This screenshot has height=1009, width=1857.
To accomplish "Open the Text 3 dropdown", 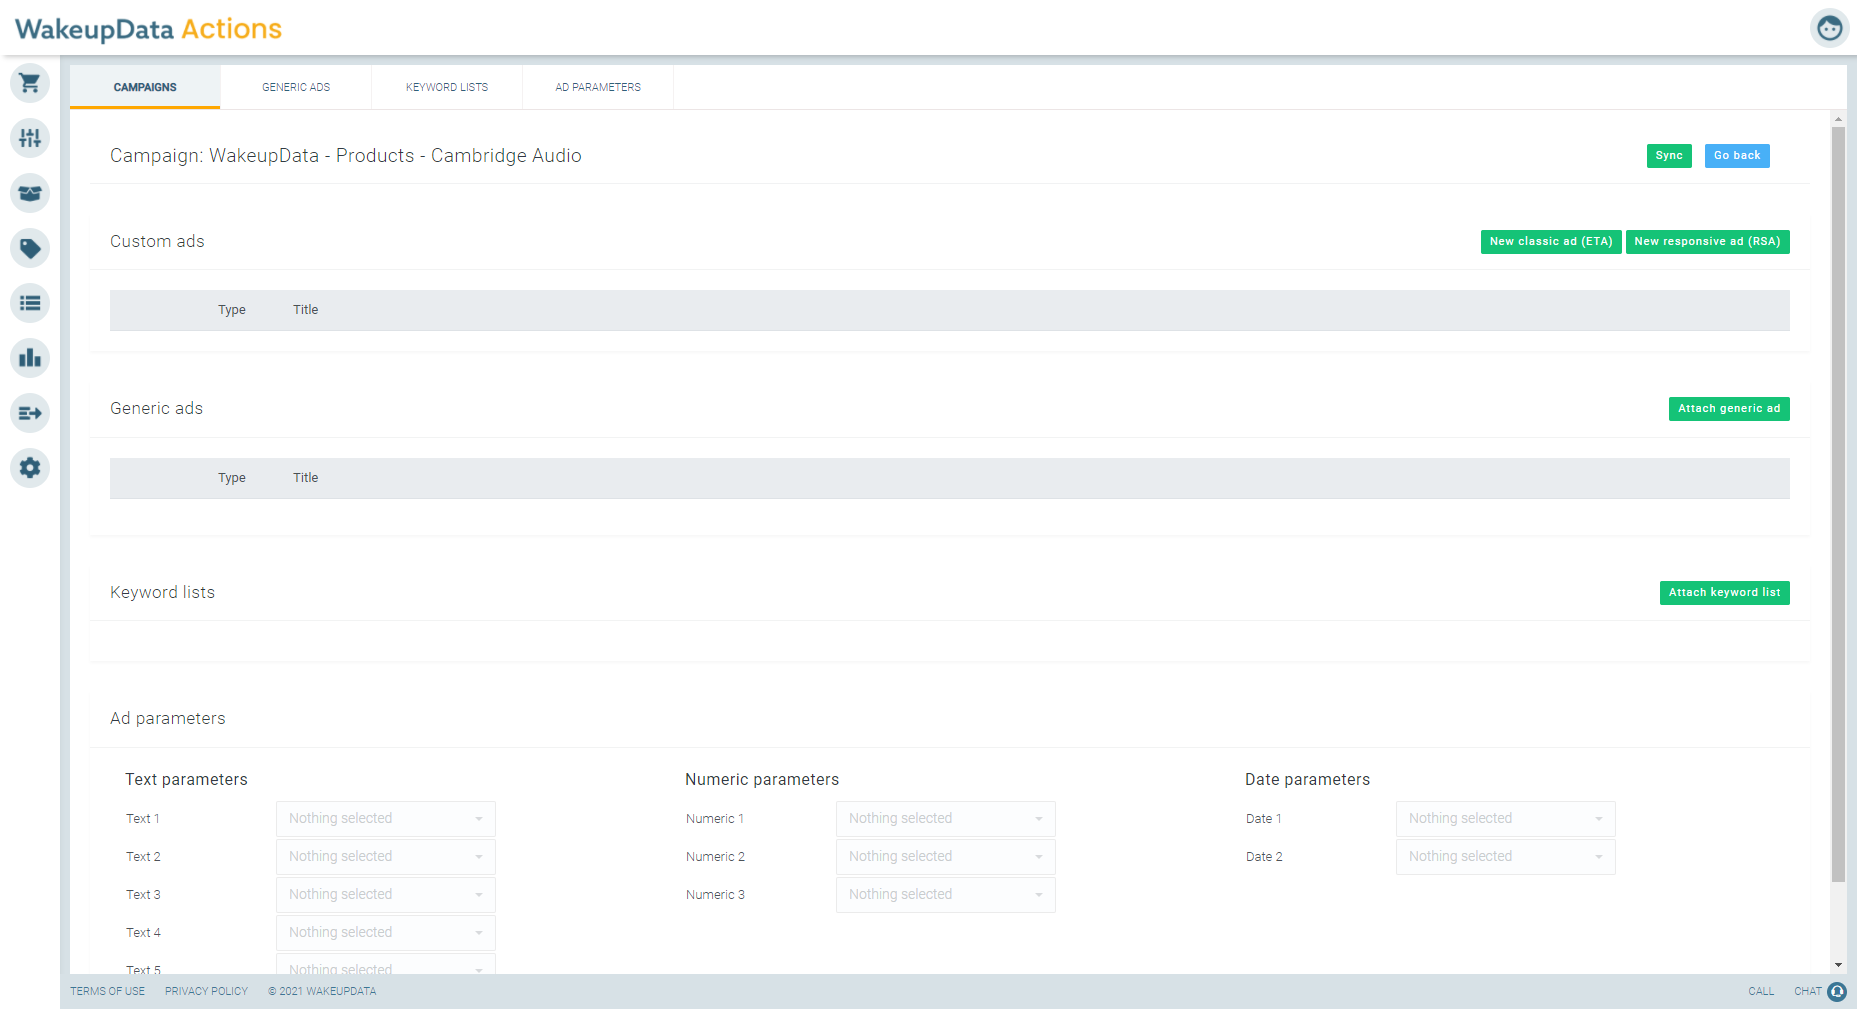I will [x=386, y=895].
